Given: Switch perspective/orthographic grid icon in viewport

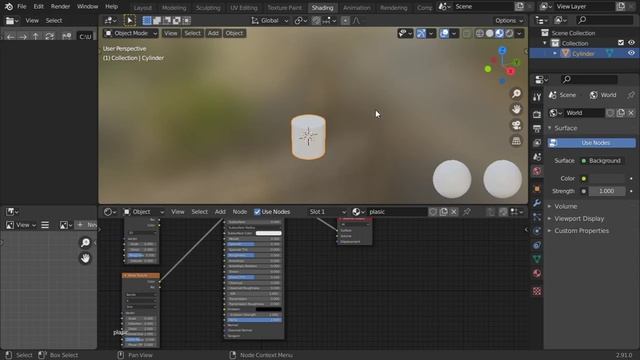Looking at the screenshot, I should tap(516, 141).
